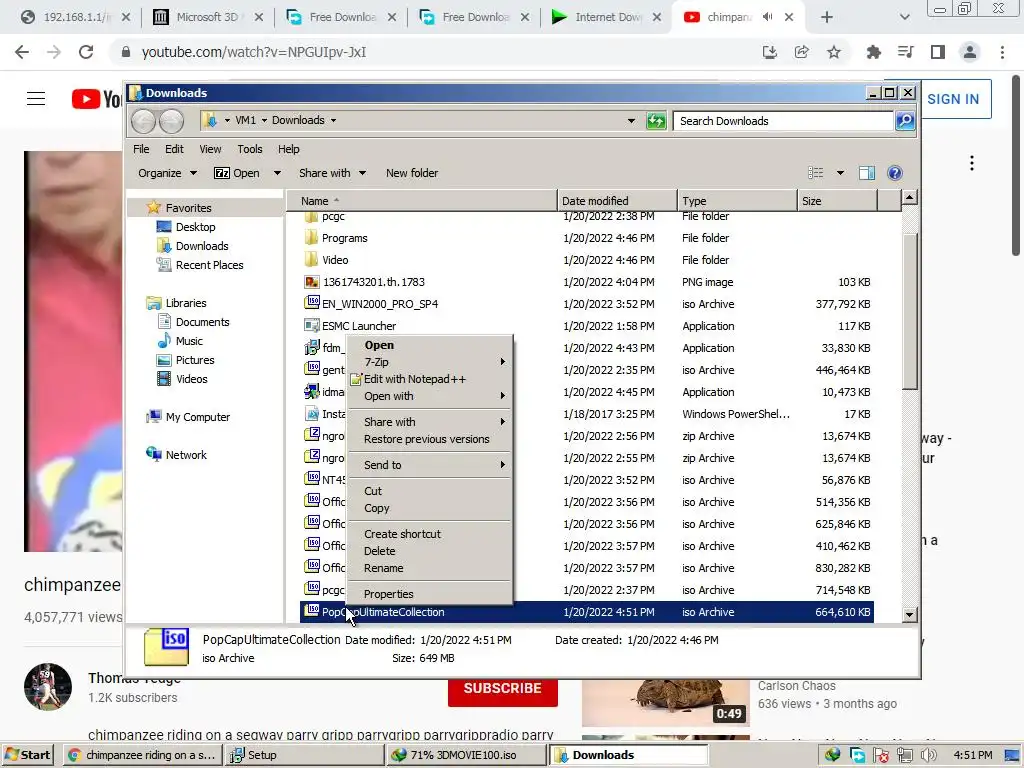
Task: Expand Open button dropdown arrow
Action: pos(277,173)
